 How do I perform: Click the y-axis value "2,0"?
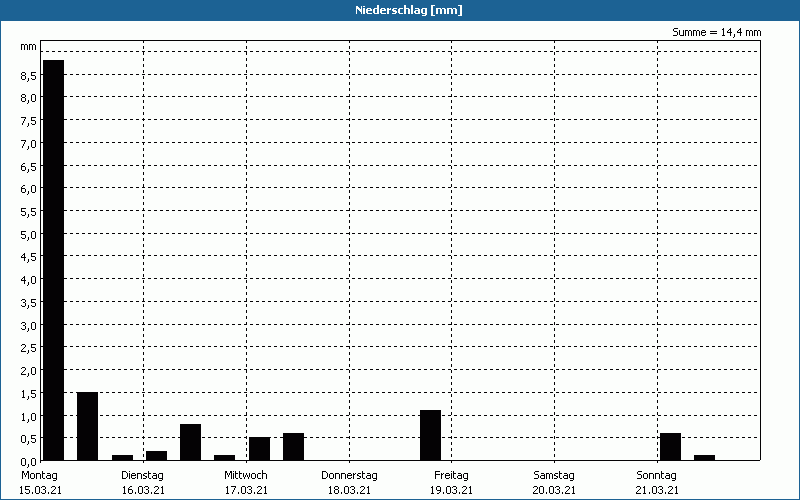pyautogui.click(x=29, y=371)
